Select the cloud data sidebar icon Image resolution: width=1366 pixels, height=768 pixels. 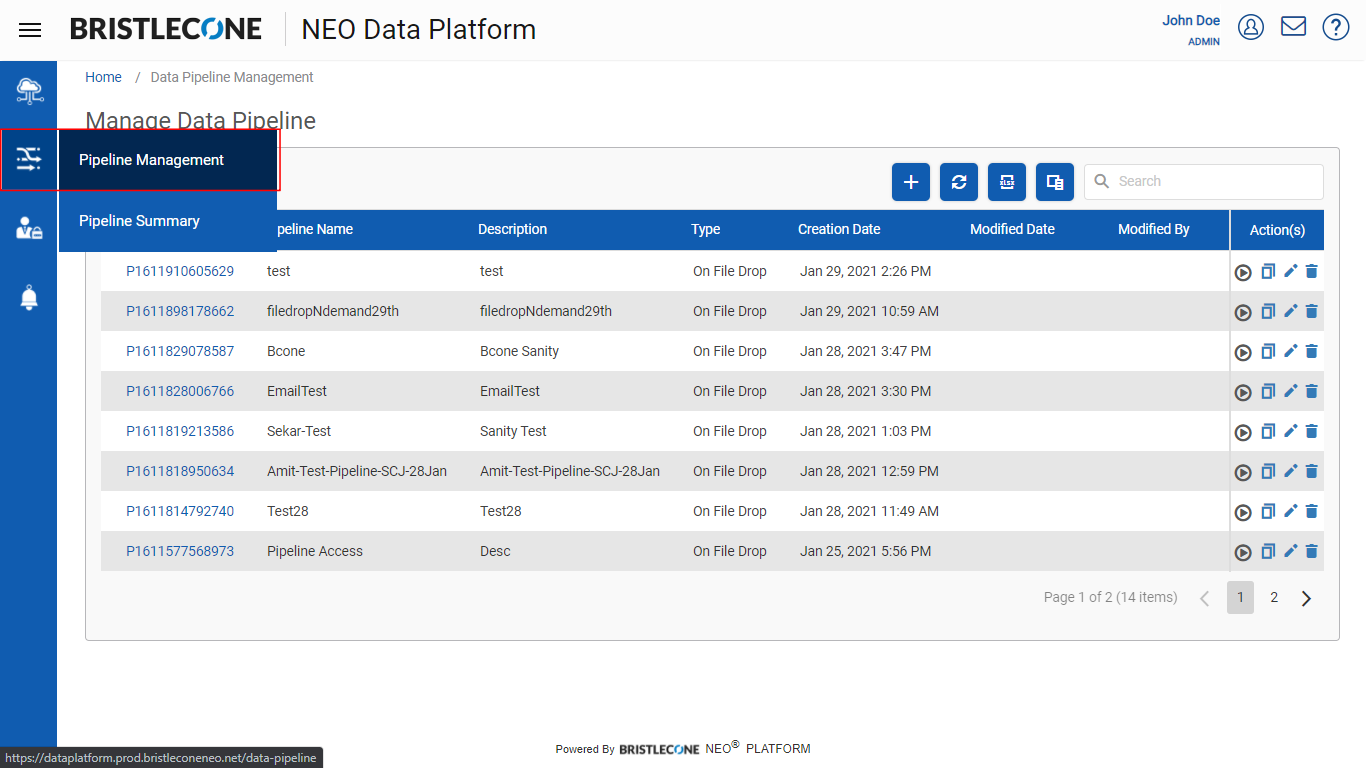click(x=29, y=91)
